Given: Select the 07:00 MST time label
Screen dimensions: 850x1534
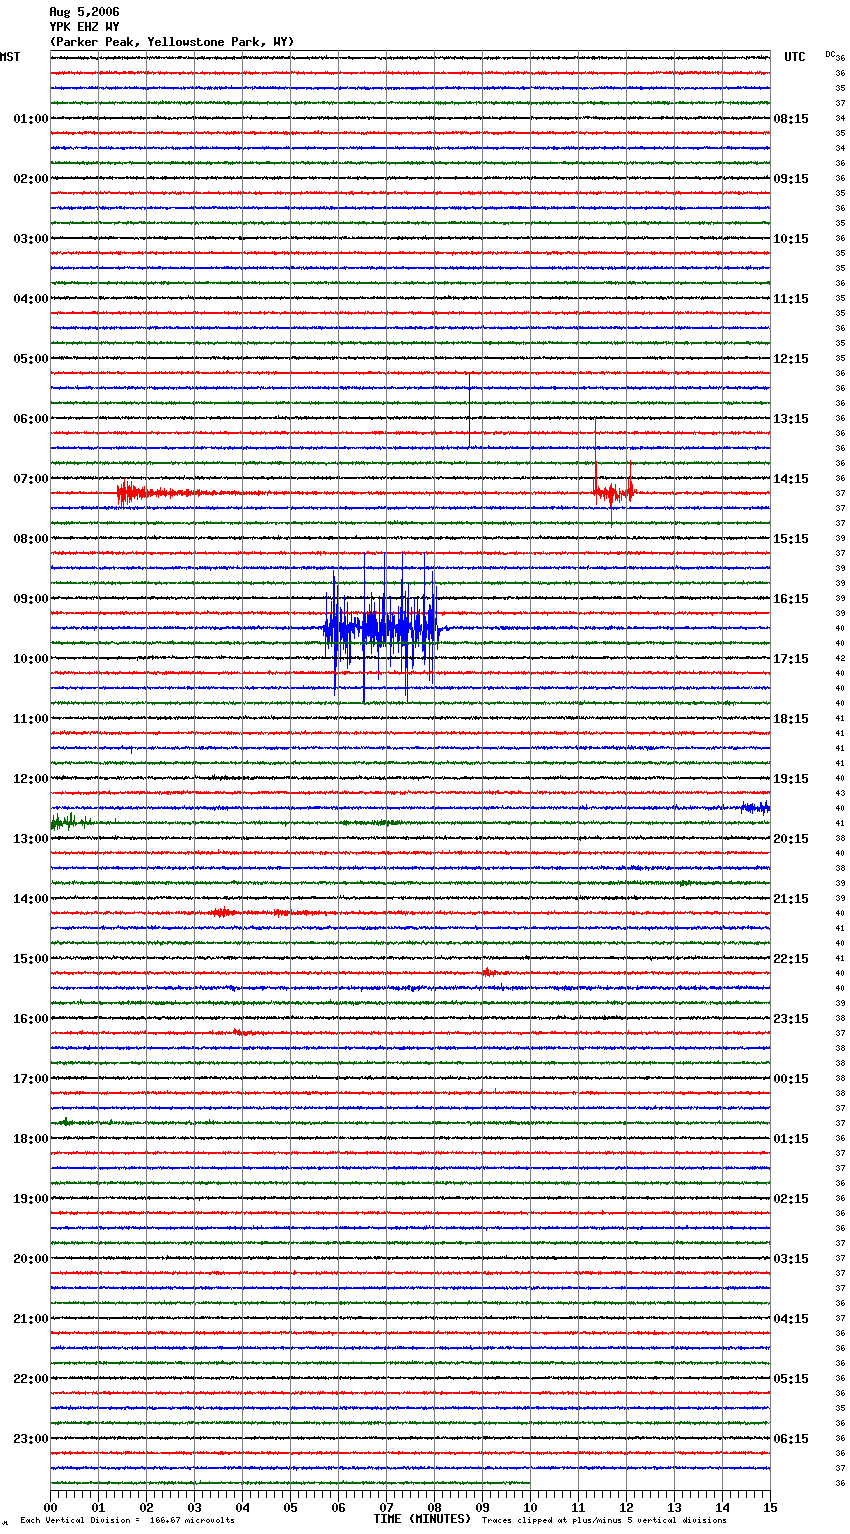Looking at the screenshot, I should [x=30, y=479].
